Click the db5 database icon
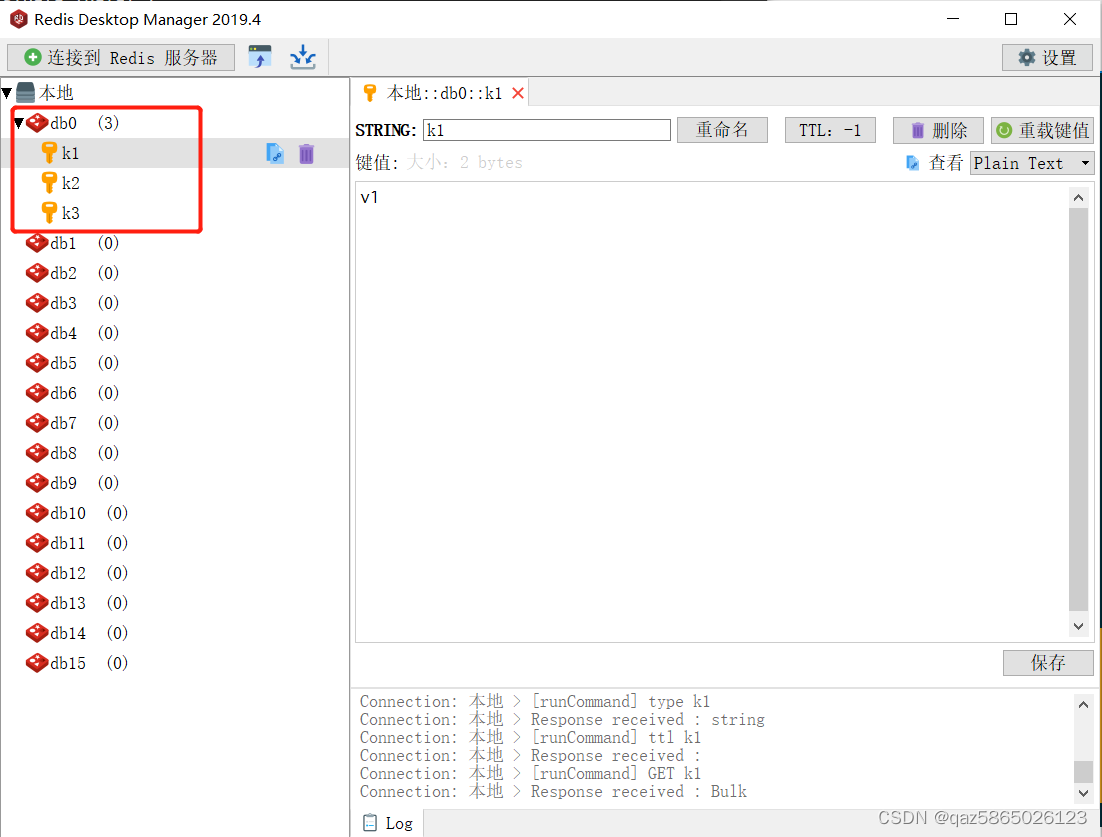The height and width of the screenshot is (837, 1102). 37,363
